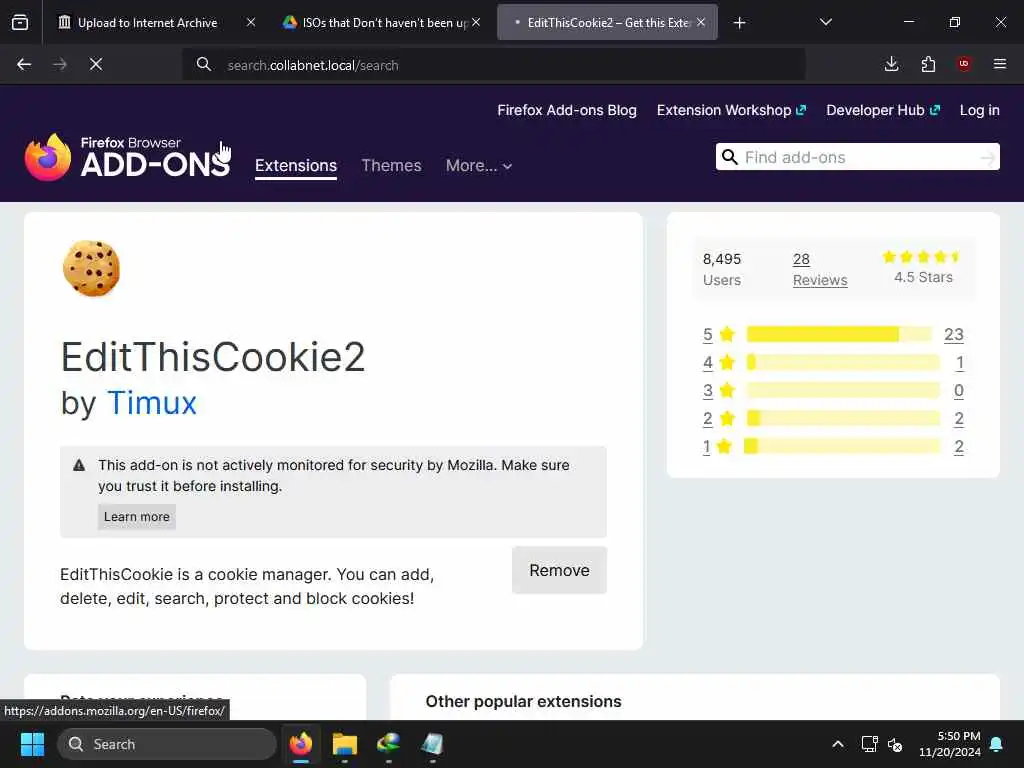Click the five-star rating bar
The width and height of the screenshot is (1024, 768).
point(839,334)
